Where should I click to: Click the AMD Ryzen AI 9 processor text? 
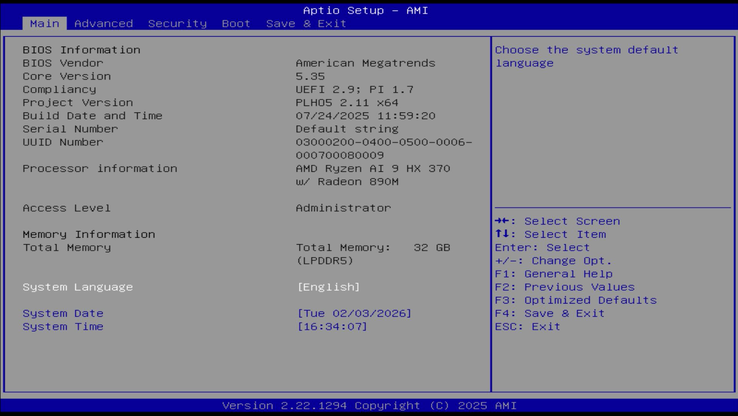coord(372,168)
